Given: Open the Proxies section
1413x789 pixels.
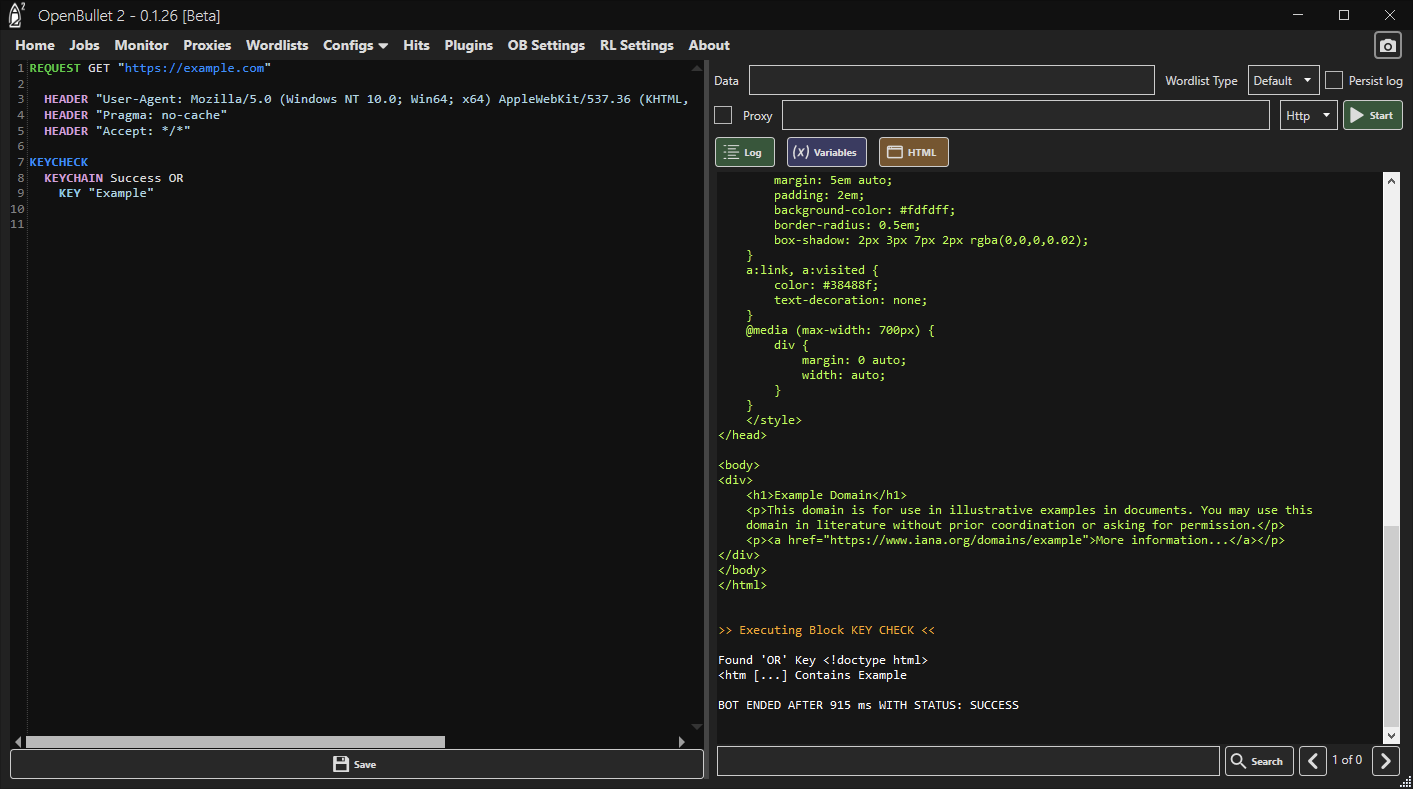Looking at the screenshot, I should (x=207, y=45).
